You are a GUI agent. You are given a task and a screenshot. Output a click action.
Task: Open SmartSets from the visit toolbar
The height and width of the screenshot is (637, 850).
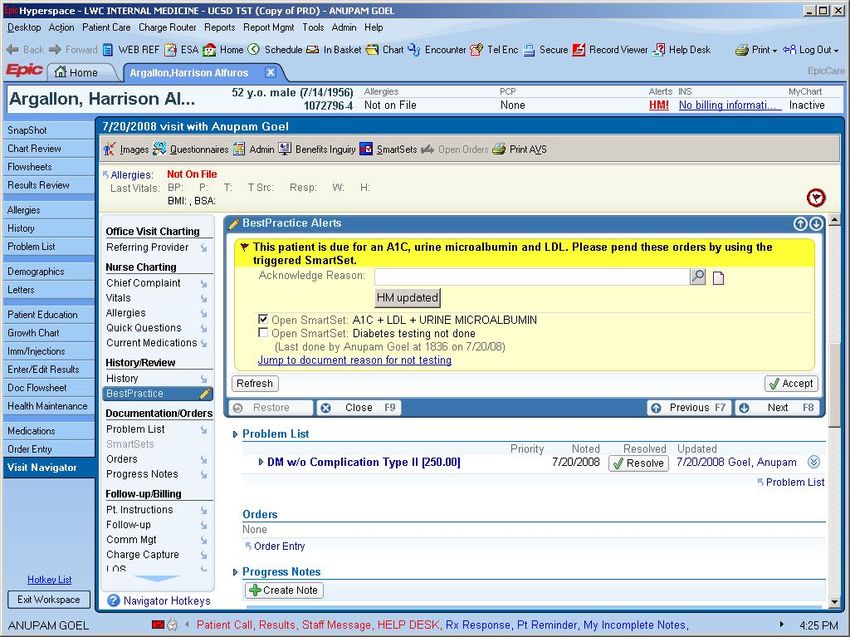388,149
